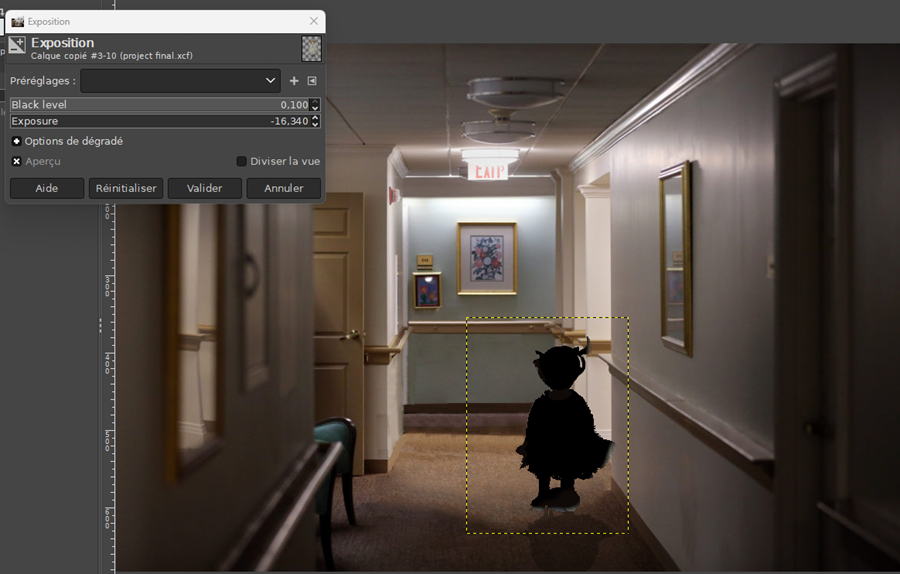This screenshot has height=574, width=900.
Task: Decrease Exposure value with down arrow
Action: 315,124
